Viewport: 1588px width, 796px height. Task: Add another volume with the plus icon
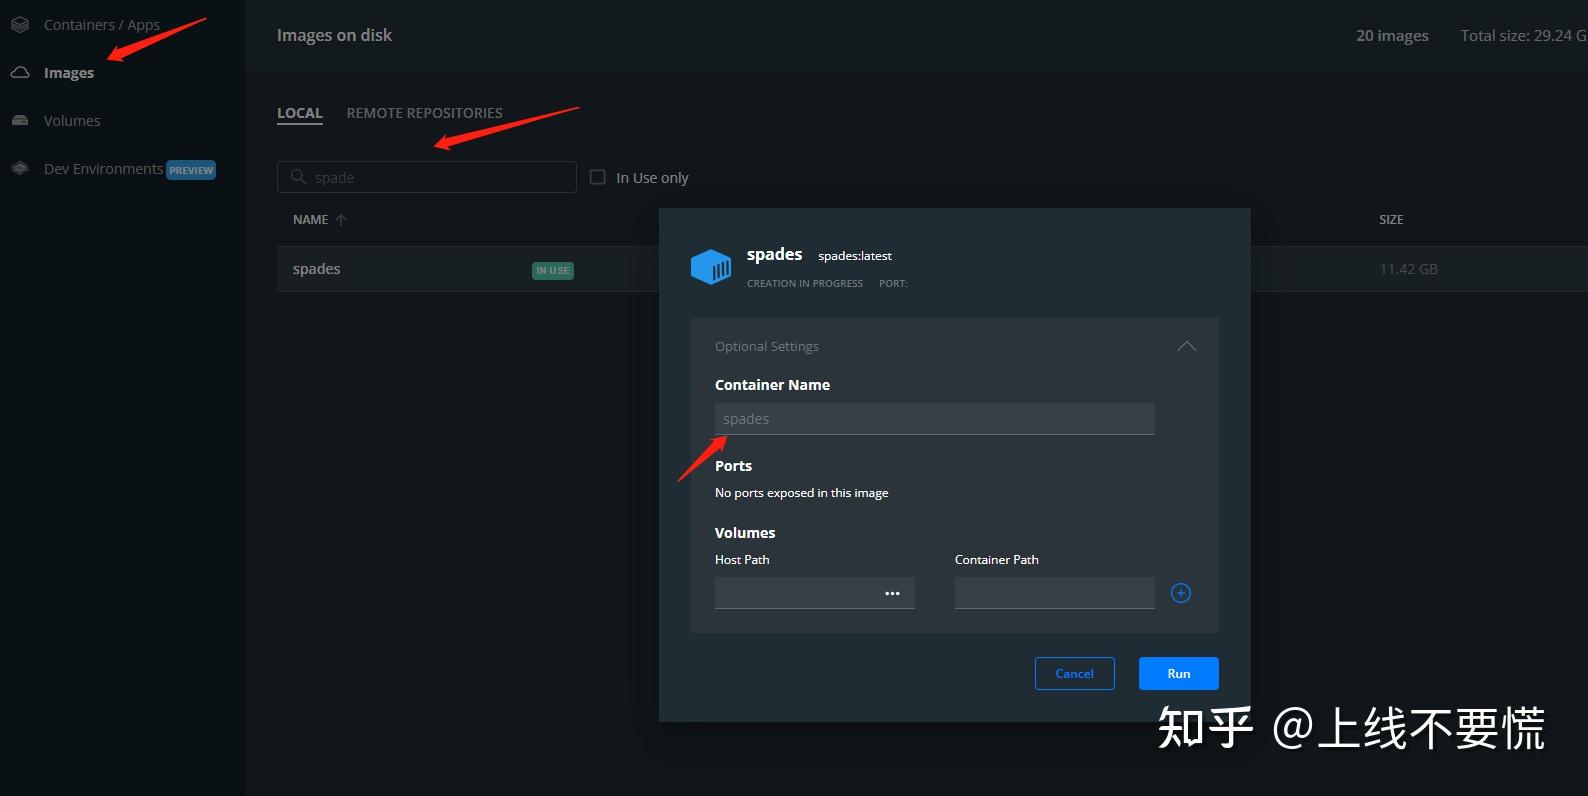tap(1181, 593)
